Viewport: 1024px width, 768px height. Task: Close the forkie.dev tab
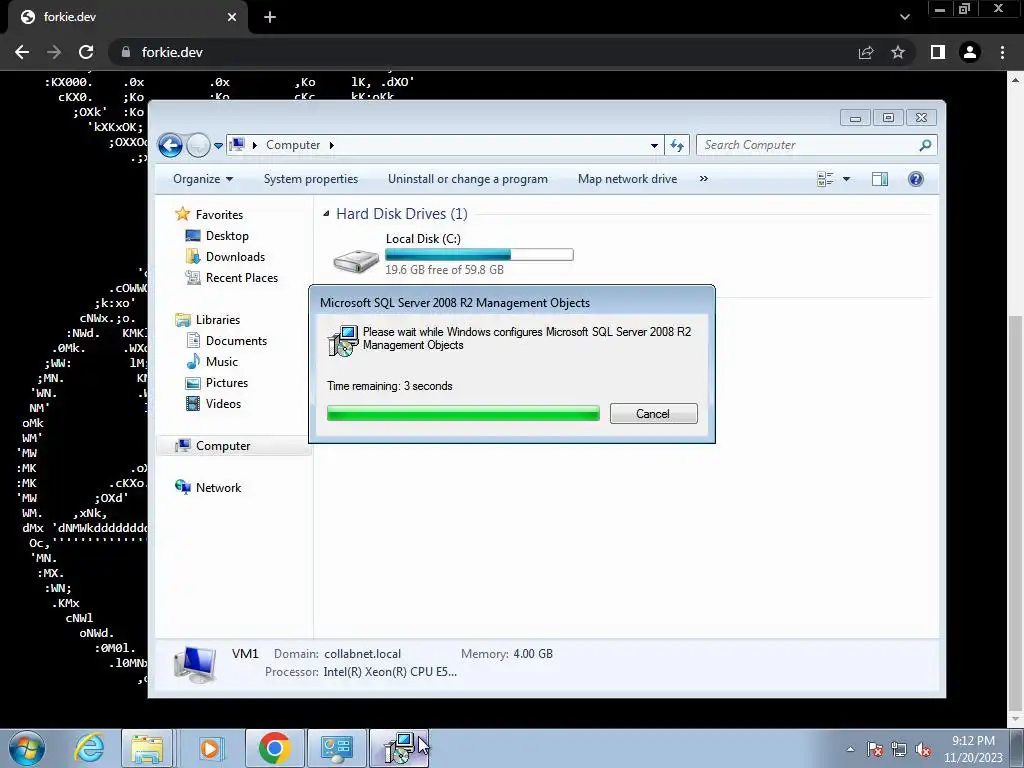[231, 17]
